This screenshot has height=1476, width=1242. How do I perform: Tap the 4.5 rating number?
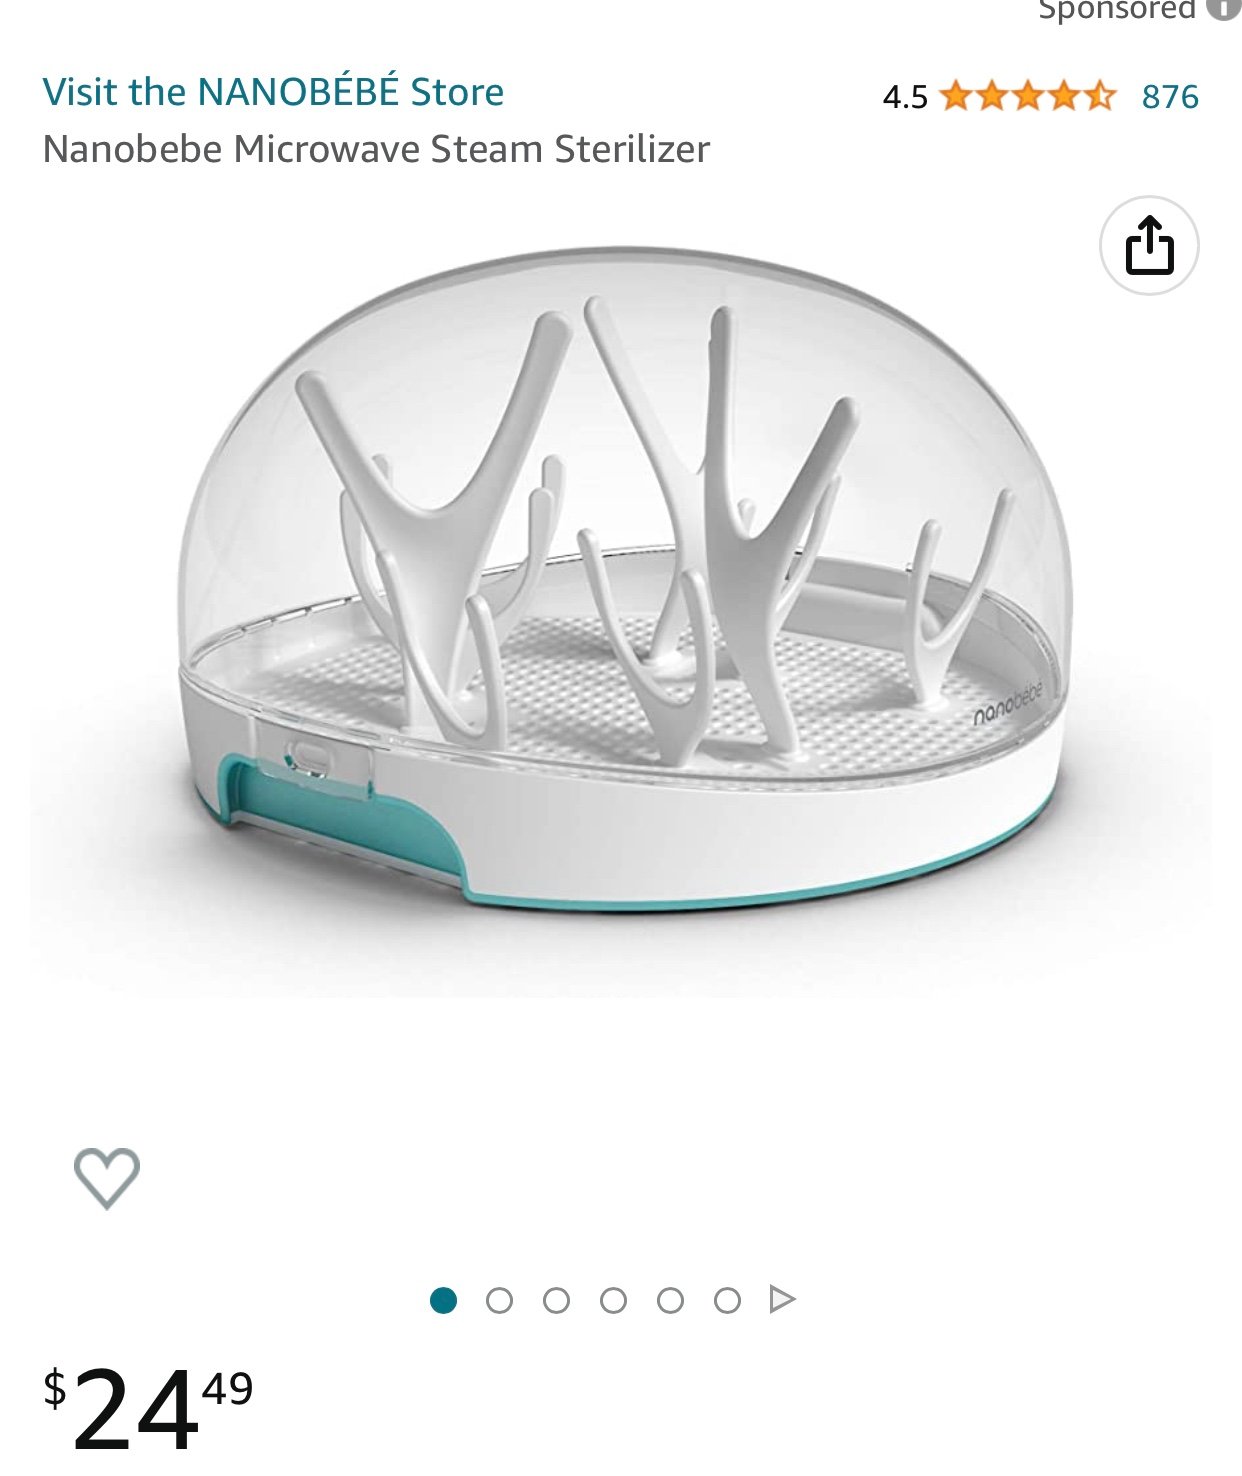pyautogui.click(x=905, y=97)
